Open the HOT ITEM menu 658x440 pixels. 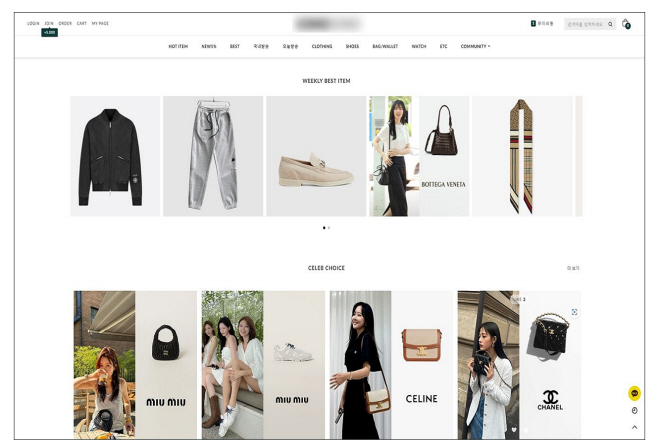pos(178,46)
